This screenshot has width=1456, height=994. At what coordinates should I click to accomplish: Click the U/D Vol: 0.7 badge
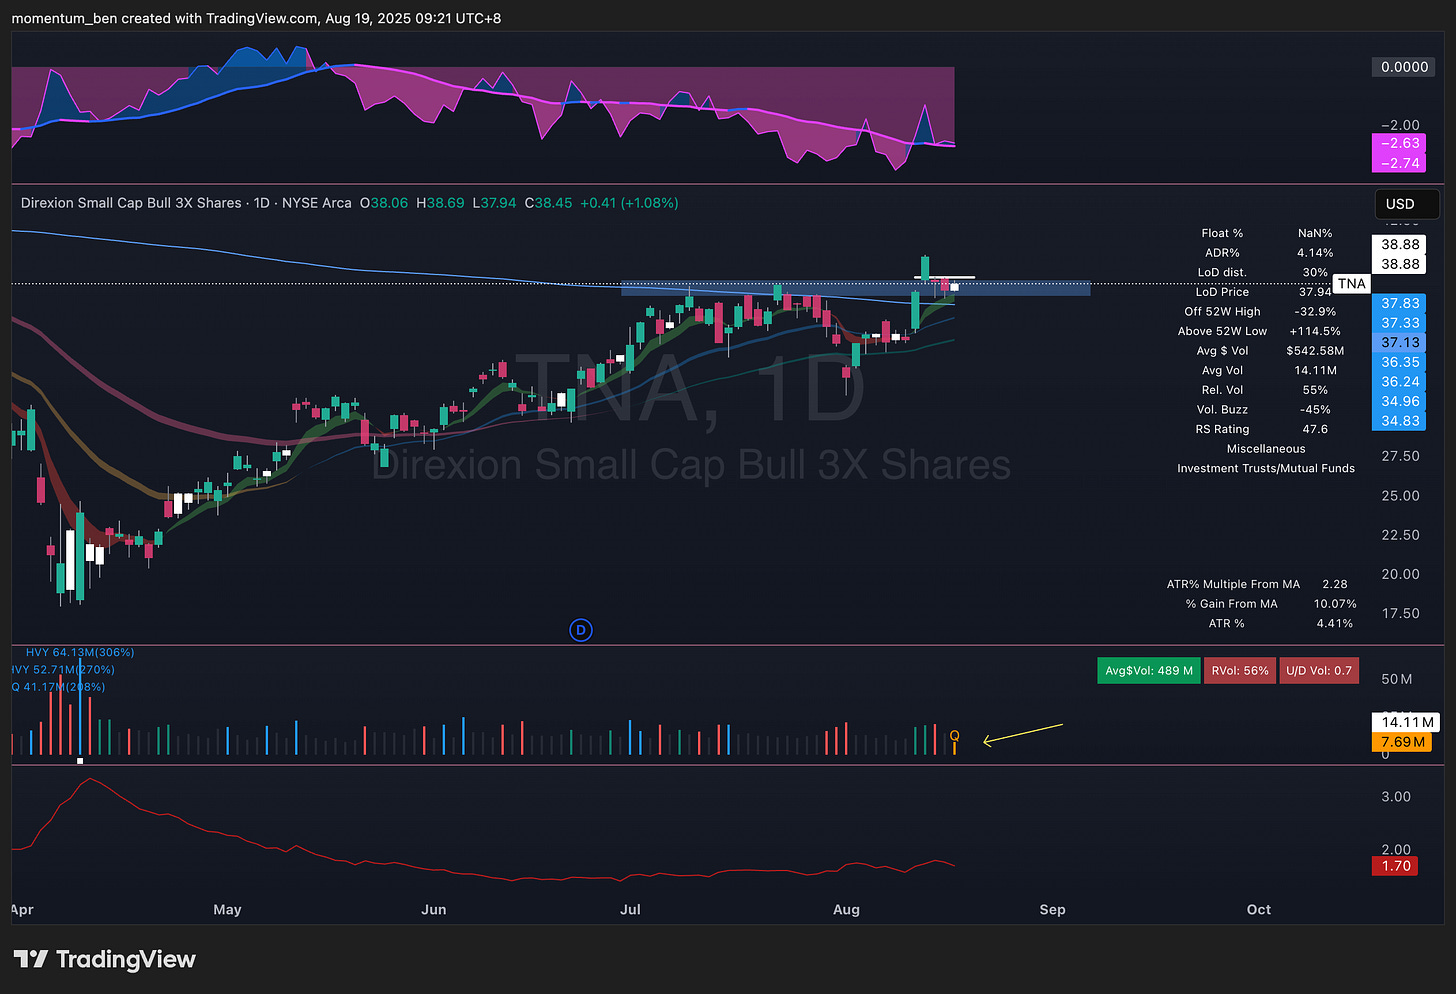pos(1319,670)
